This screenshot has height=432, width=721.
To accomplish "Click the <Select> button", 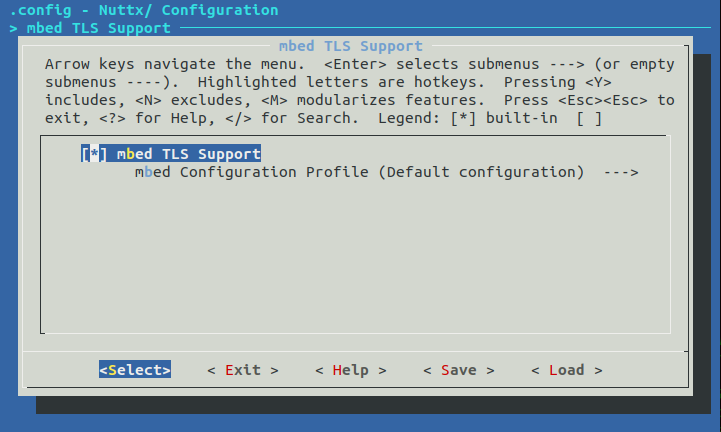I will click(135, 369).
